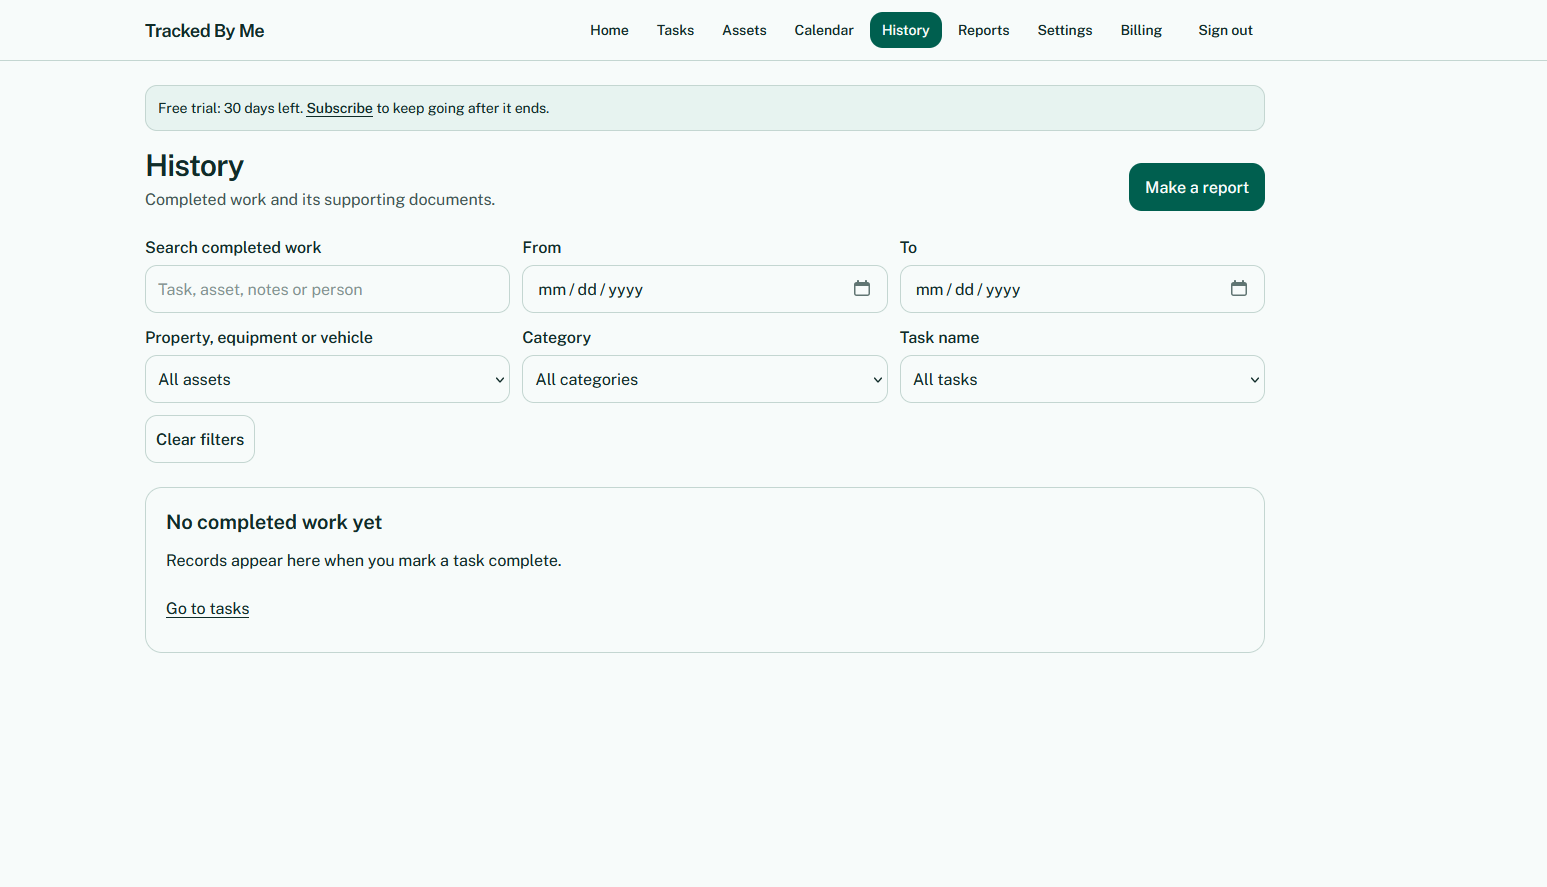Click the Category field label
1547x887 pixels.
pyautogui.click(x=557, y=338)
